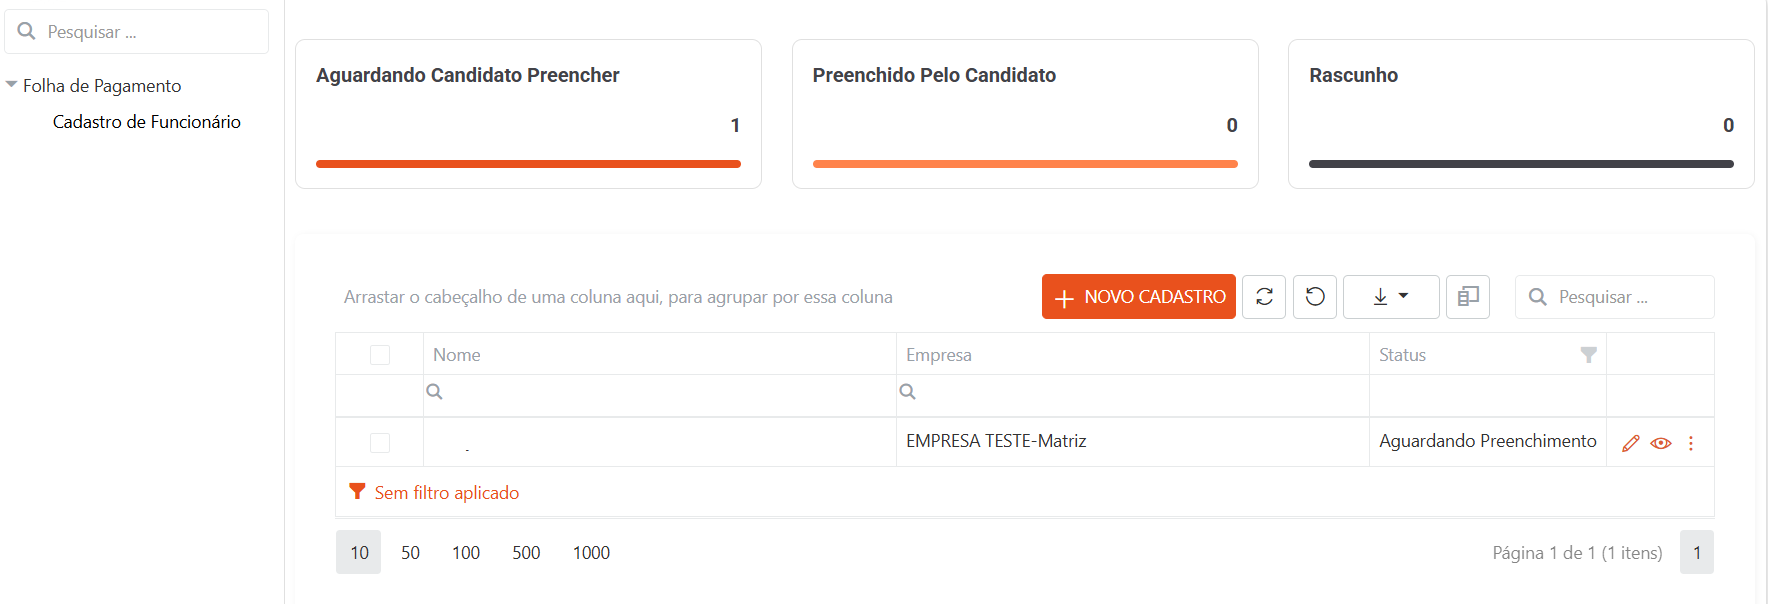Open the three-dot more options in row

[x=1691, y=443]
